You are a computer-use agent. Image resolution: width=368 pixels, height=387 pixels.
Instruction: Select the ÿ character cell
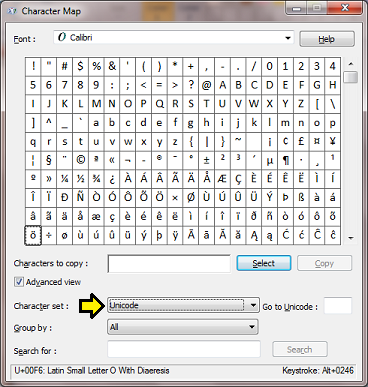tap(175, 235)
